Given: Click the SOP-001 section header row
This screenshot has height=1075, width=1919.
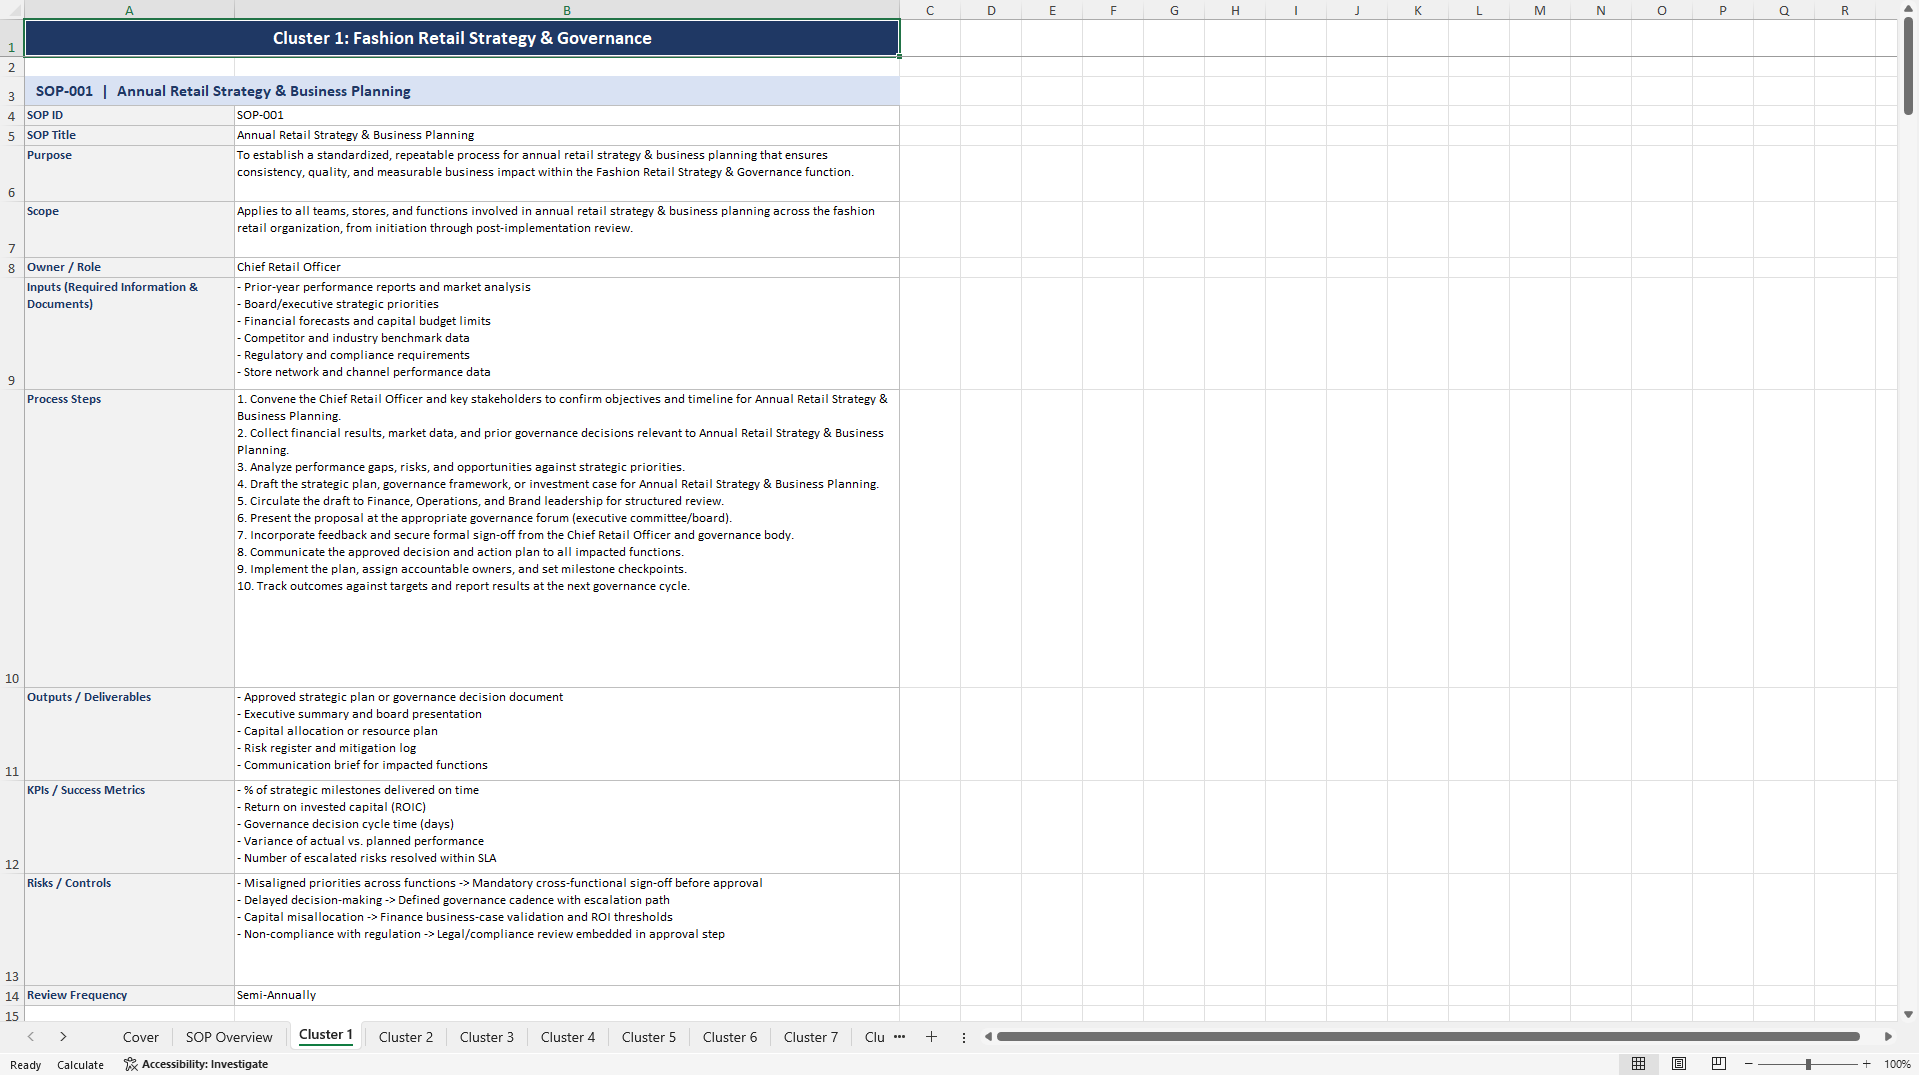Looking at the screenshot, I should coord(462,91).
